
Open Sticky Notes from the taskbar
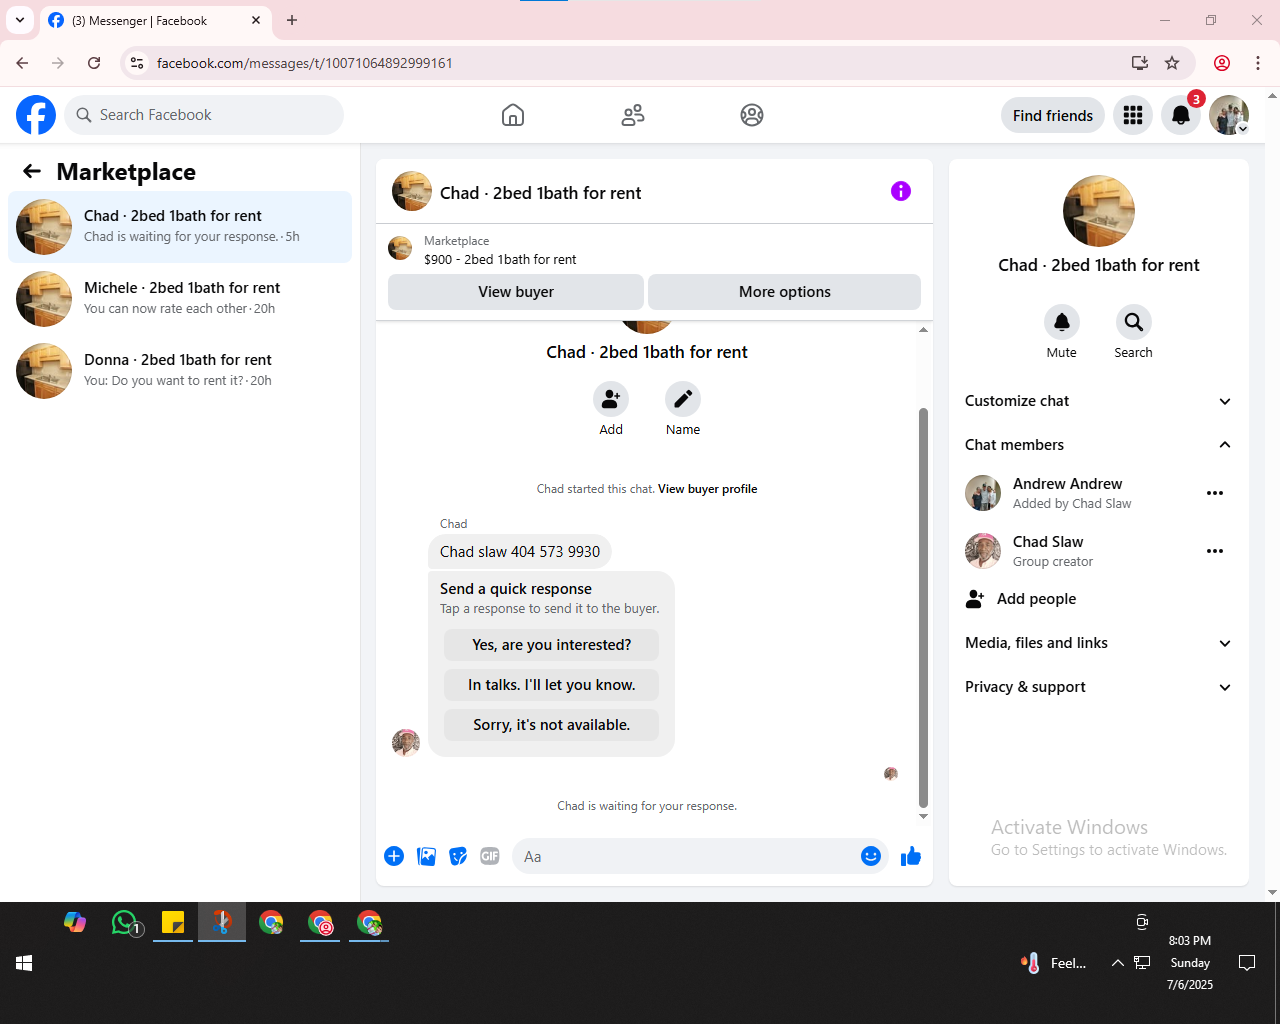[x=173, y=923]
